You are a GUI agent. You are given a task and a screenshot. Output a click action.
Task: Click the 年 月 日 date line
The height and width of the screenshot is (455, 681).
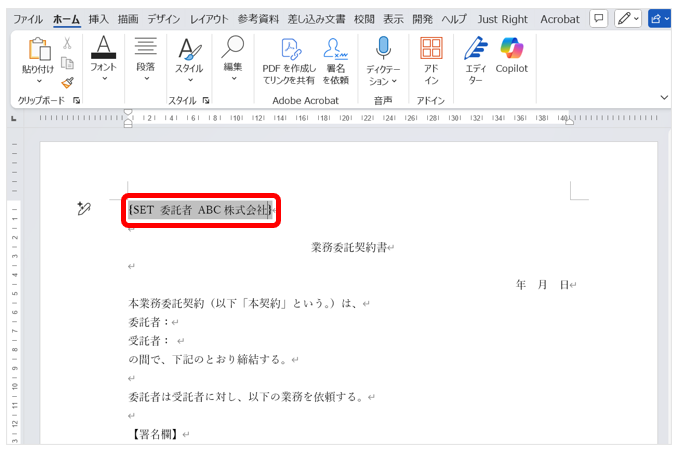(x=542, y=285)
